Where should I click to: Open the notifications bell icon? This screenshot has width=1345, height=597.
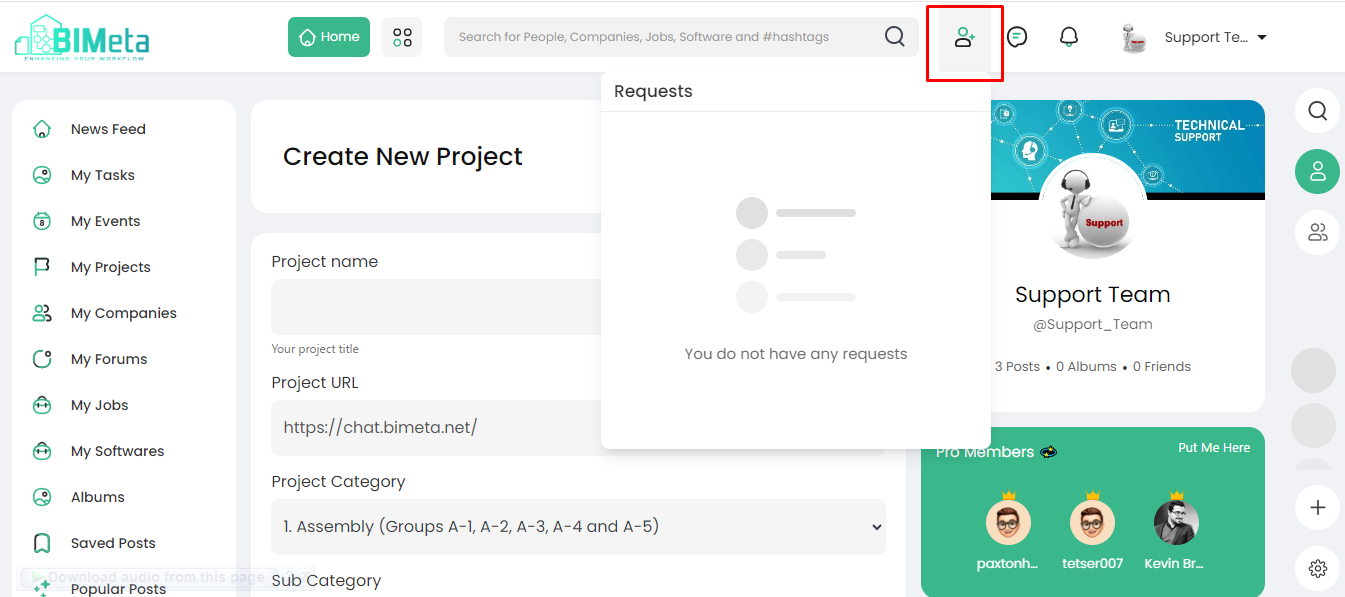[1069, 37]
